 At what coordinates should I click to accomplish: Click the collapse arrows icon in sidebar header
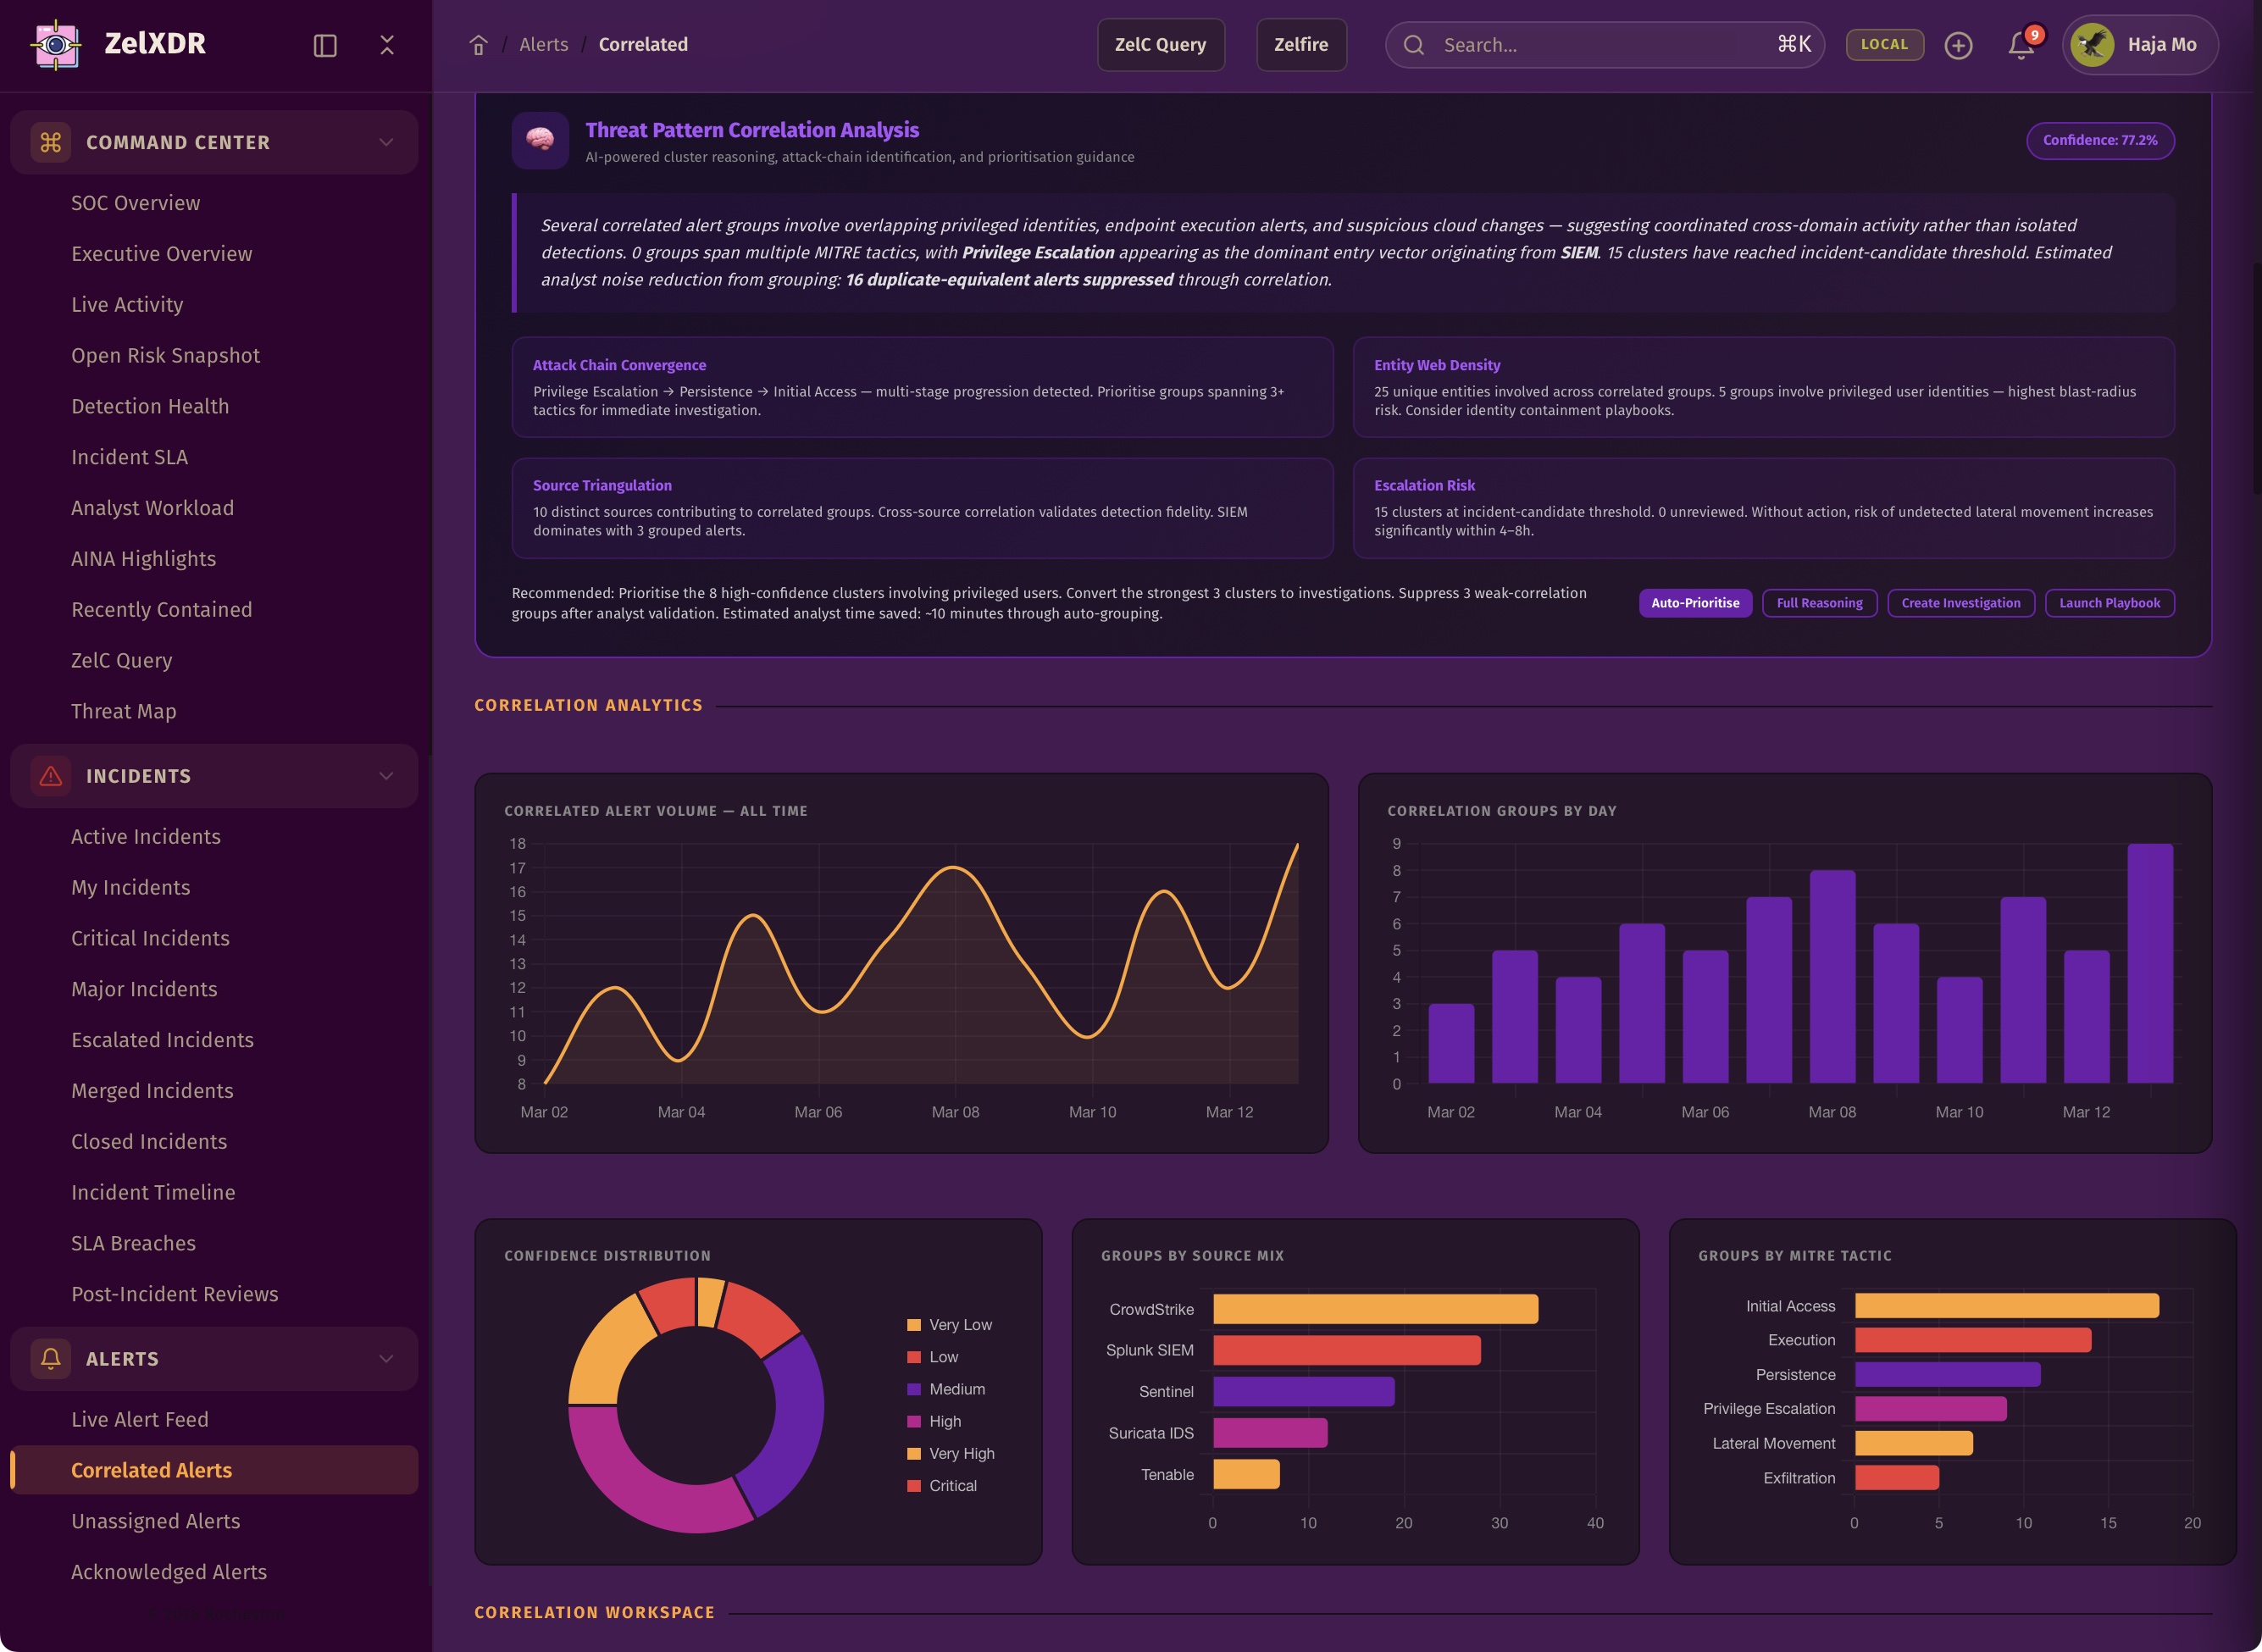click(x=387, y=45)
